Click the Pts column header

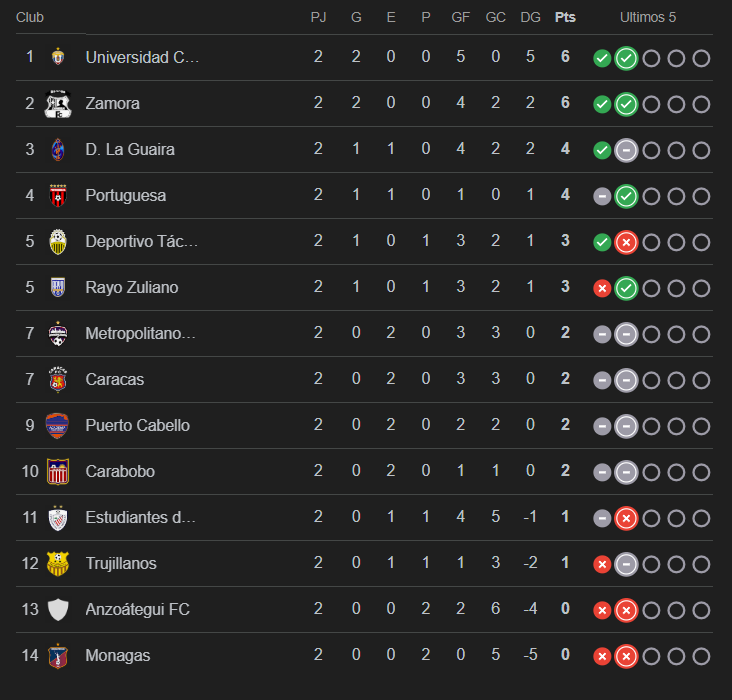click(x=565, y=17)
